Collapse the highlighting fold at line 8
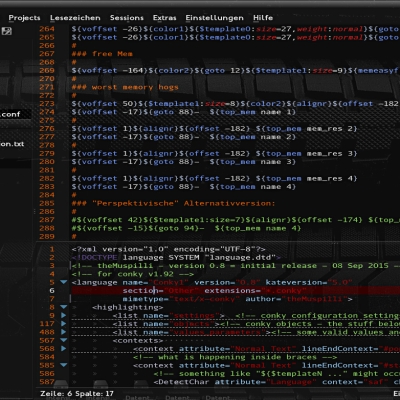Screen dimensions: 400x400 [x=63, y=307]
